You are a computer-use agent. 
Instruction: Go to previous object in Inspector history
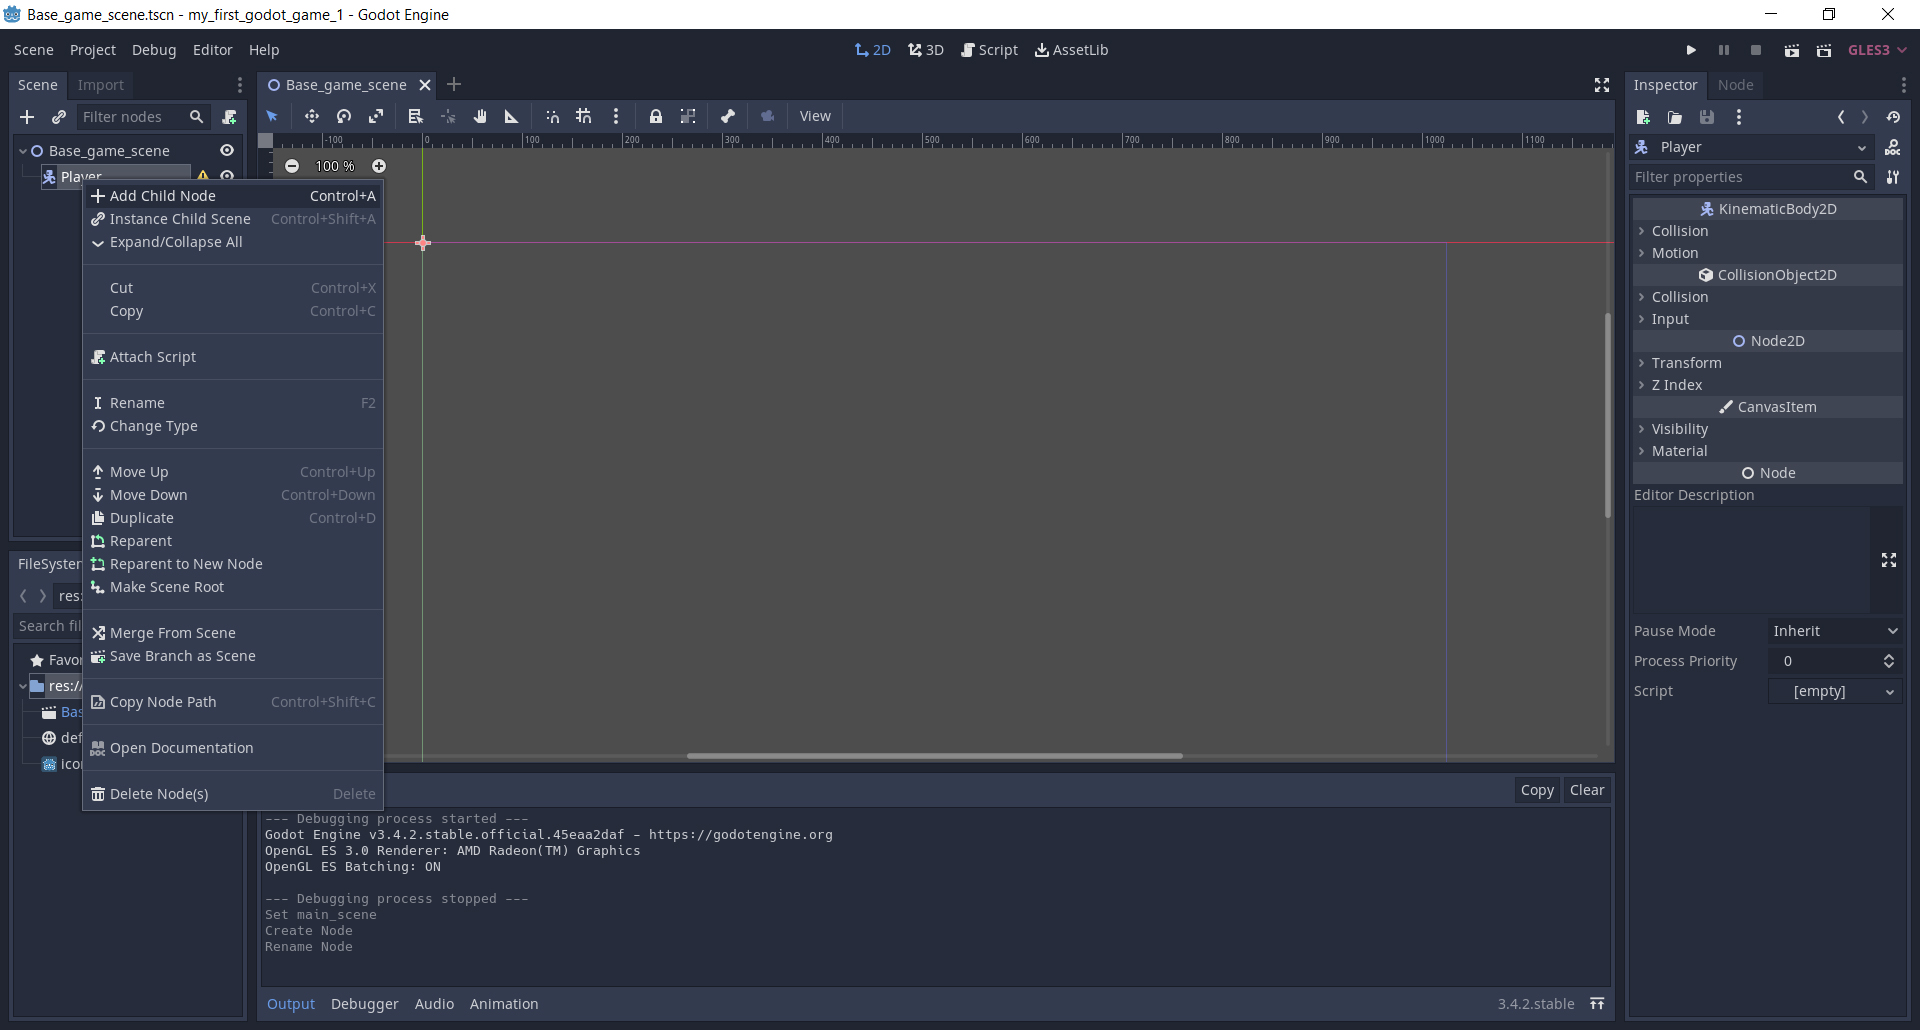(x=1841, y=117)
